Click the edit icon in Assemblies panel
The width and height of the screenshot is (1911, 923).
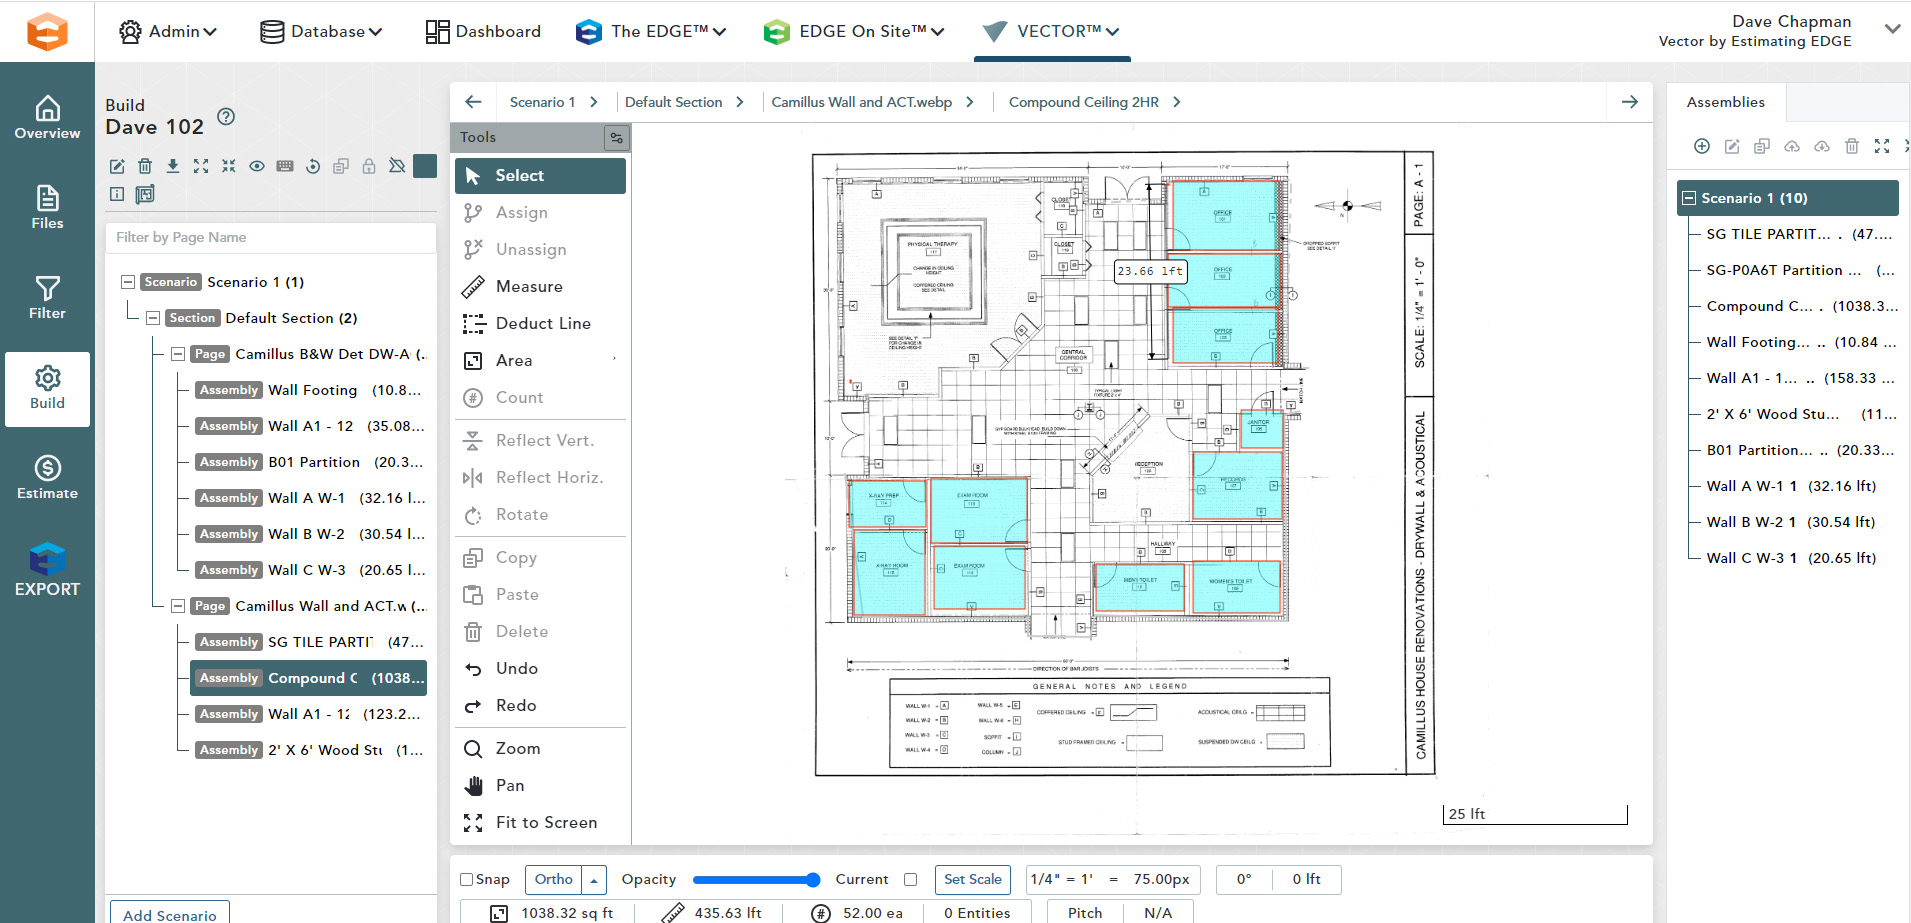point(1732,146)
